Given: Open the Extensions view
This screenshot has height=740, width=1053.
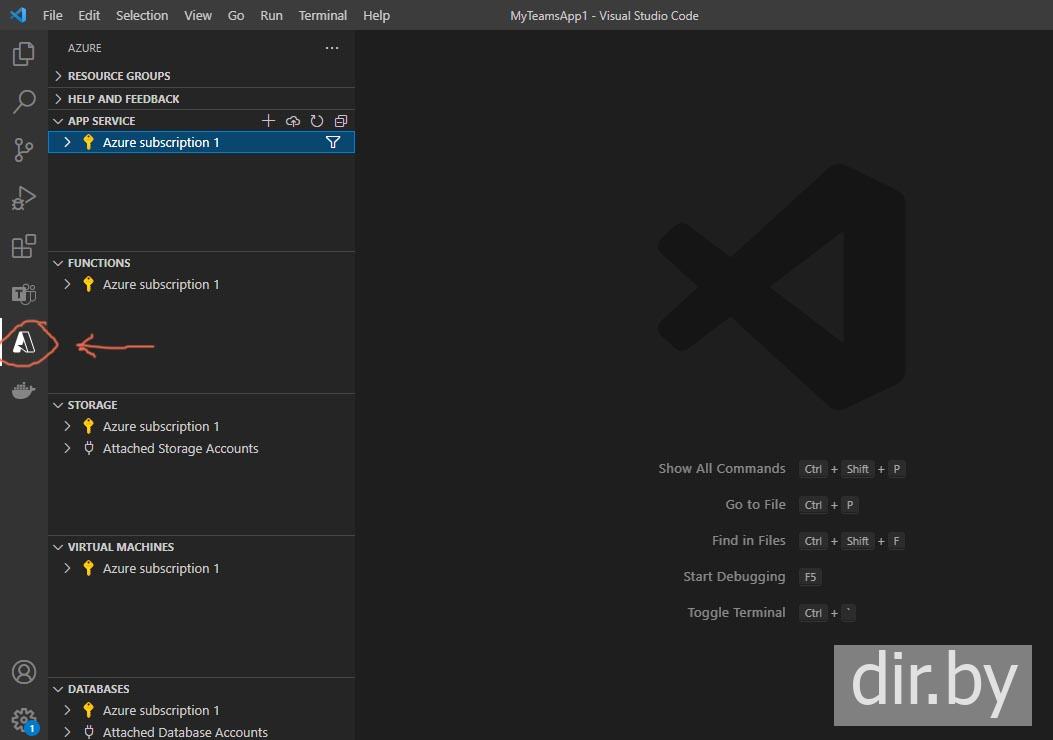Looking at the screenshot, I should click(24, 246).
